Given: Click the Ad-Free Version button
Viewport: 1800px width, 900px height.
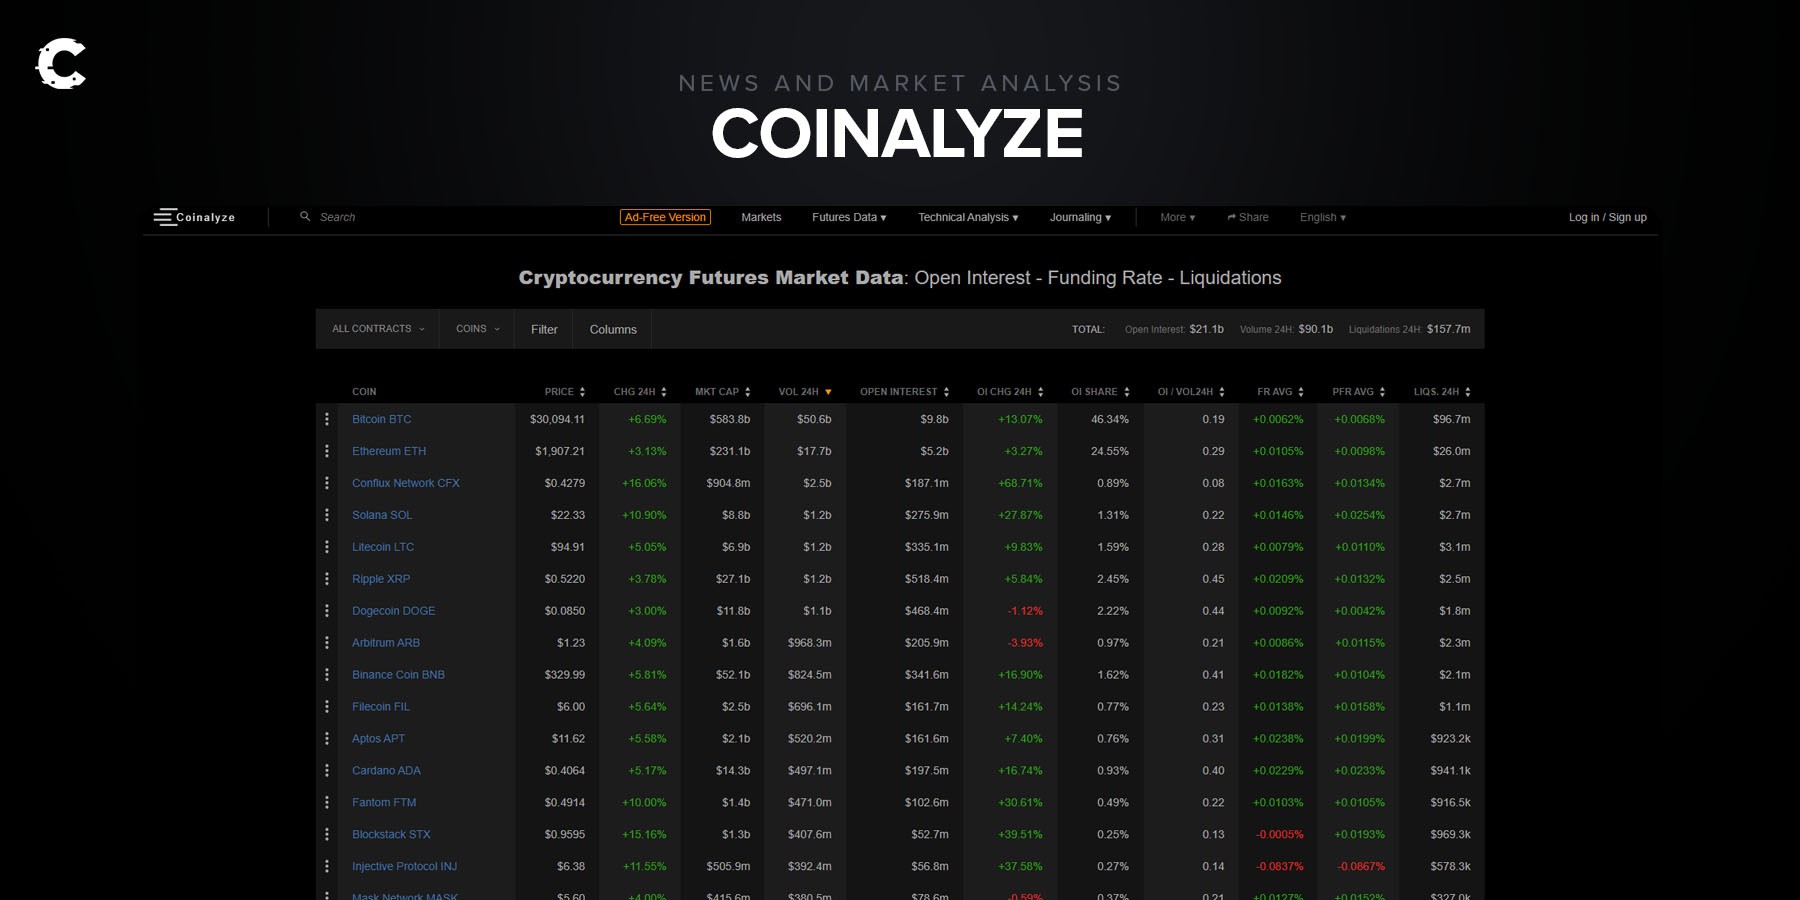Looking at the screenshot, I should pyautogui.click(x=665, y=217).
